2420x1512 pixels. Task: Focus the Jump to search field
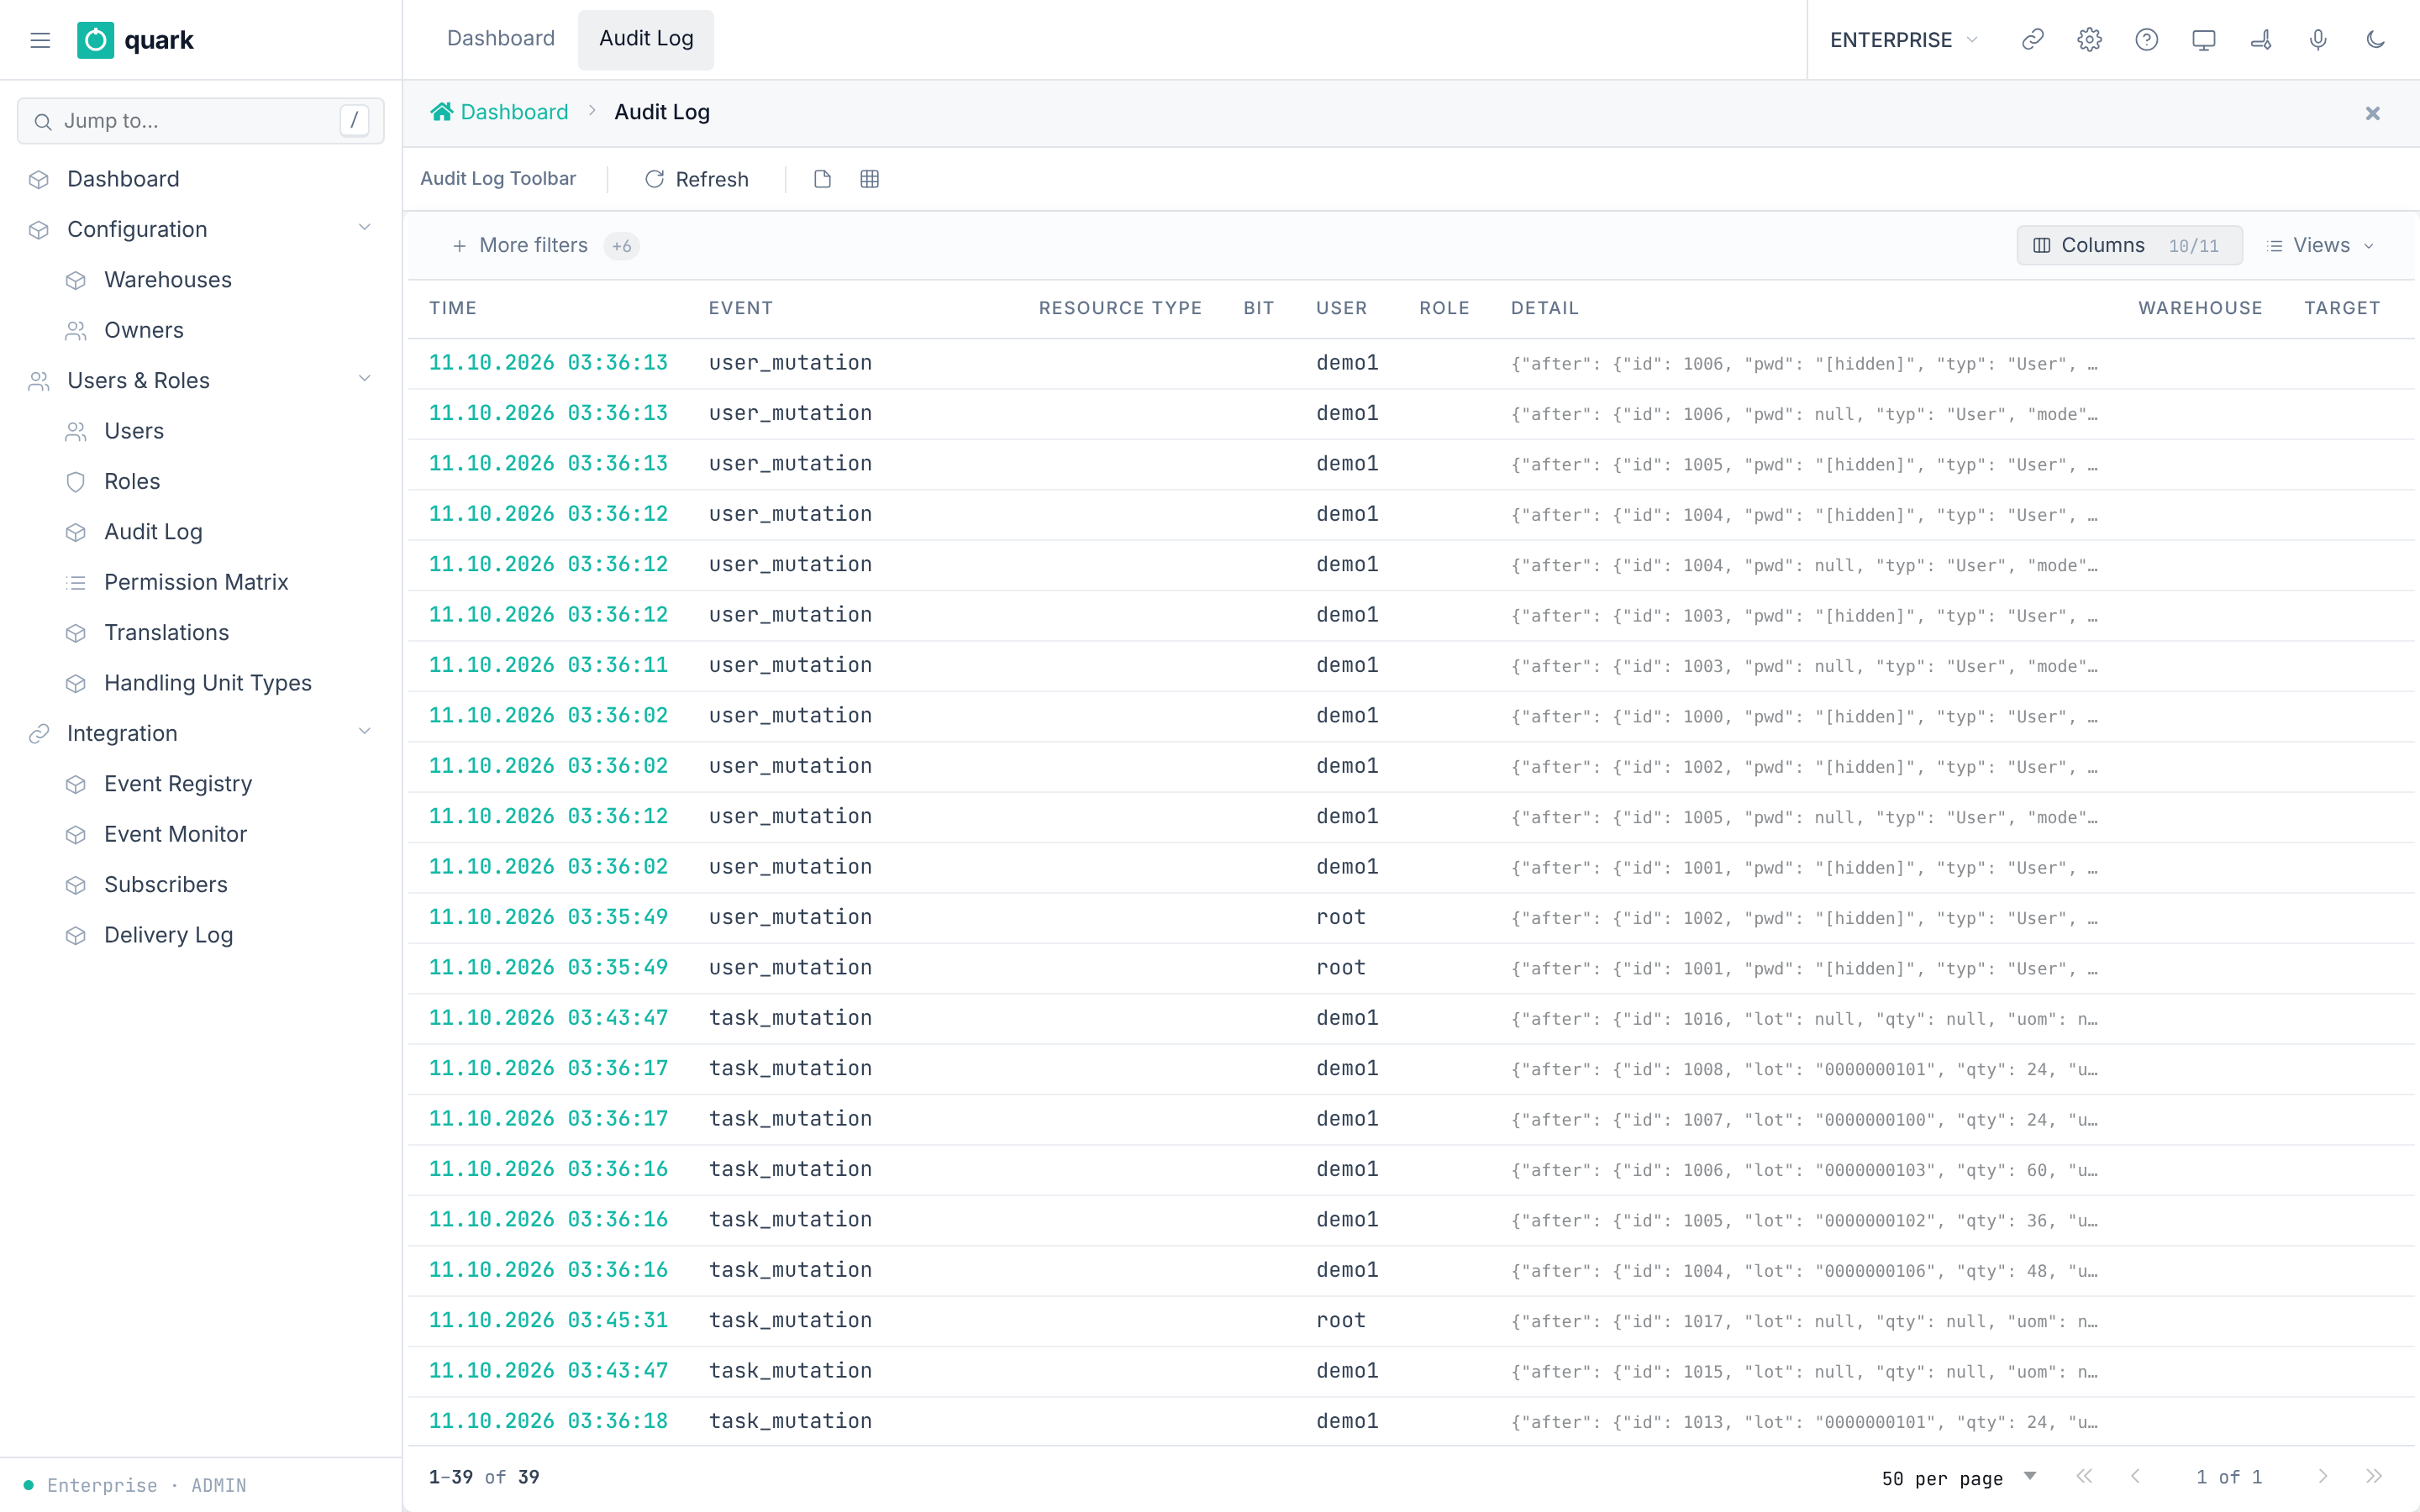tap(200, 121)
